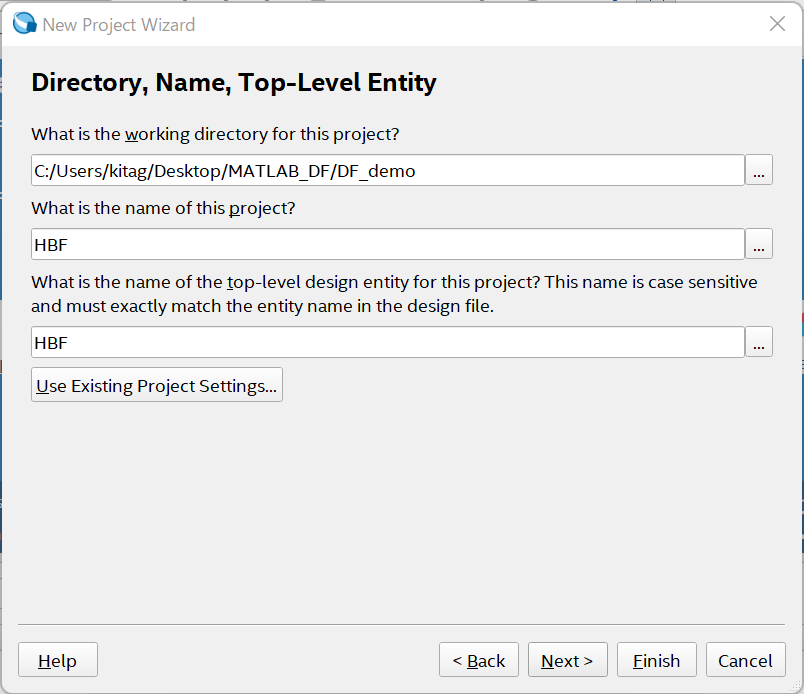804x694 pixels.
Task: Click the separator line above the wizard buttons
Action: (401, 625)
